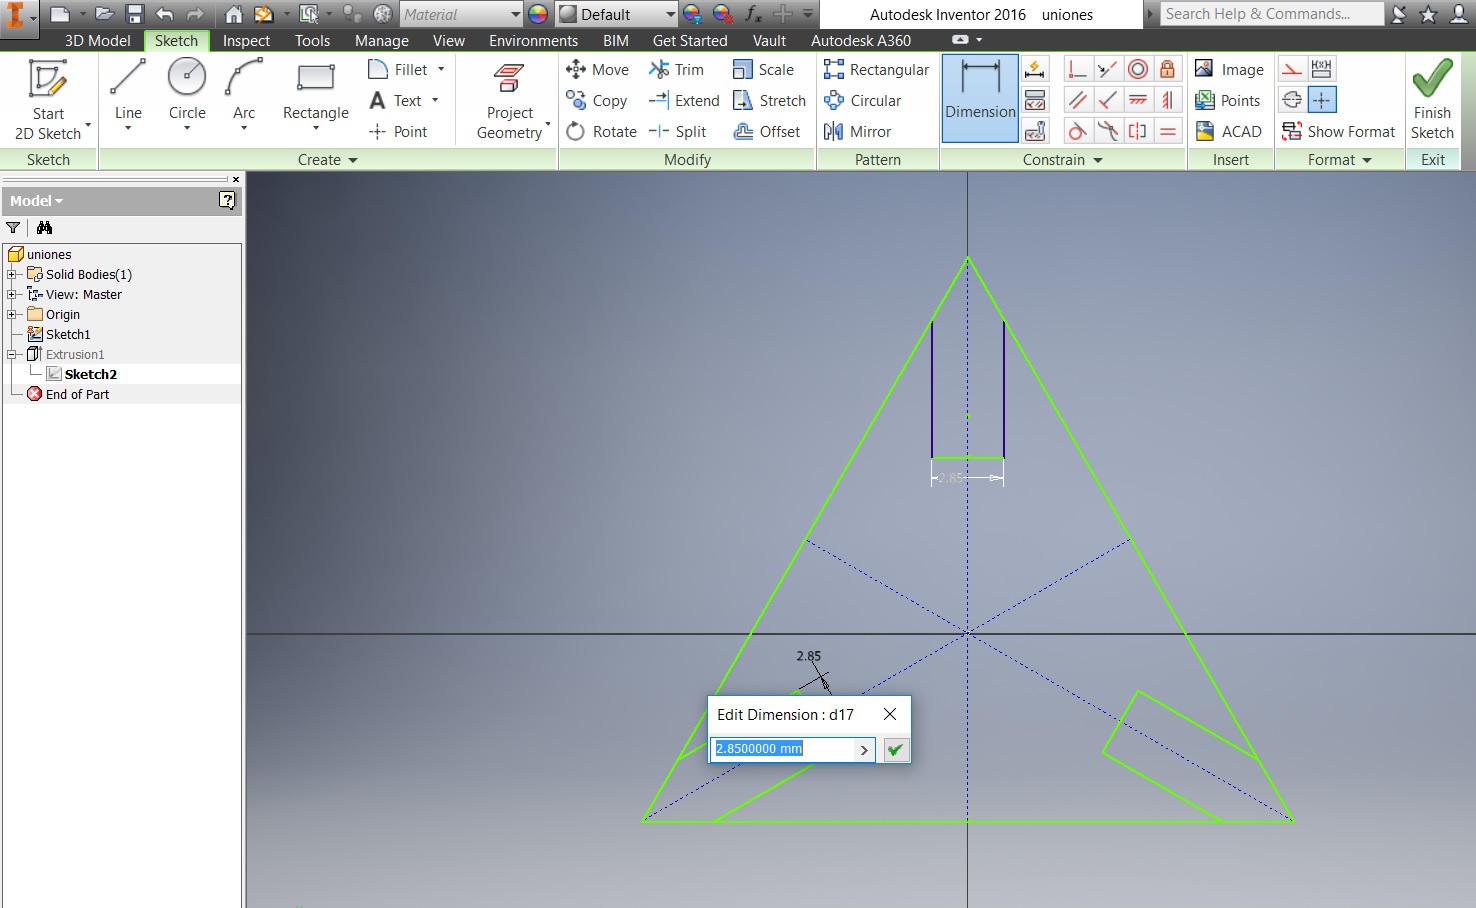Open Constraint Settings icon

[1035, 131]
